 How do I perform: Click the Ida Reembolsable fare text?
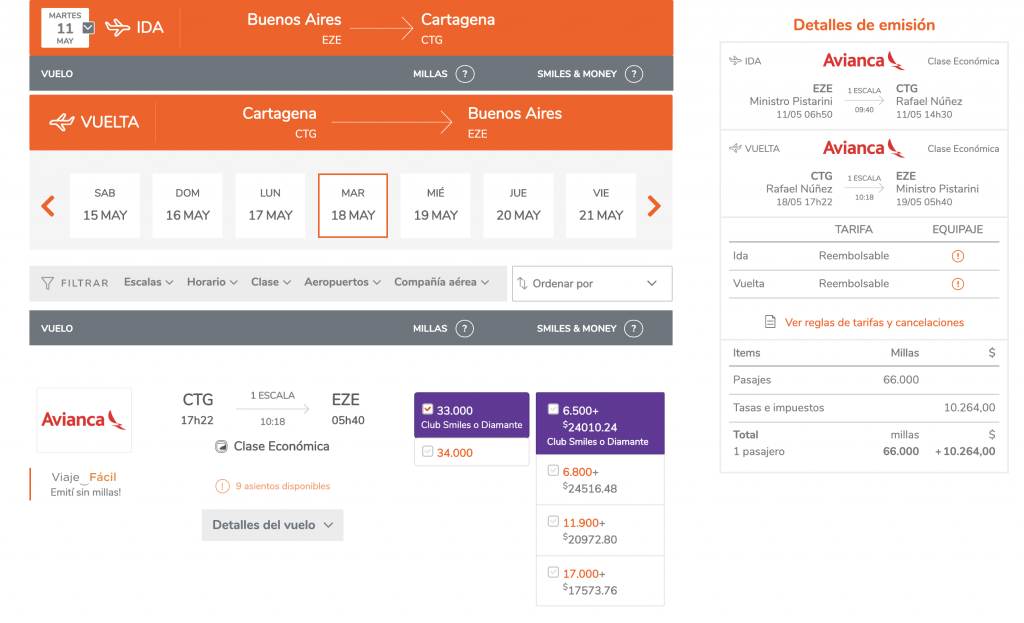pyautogui.click(x=854, y=256)
